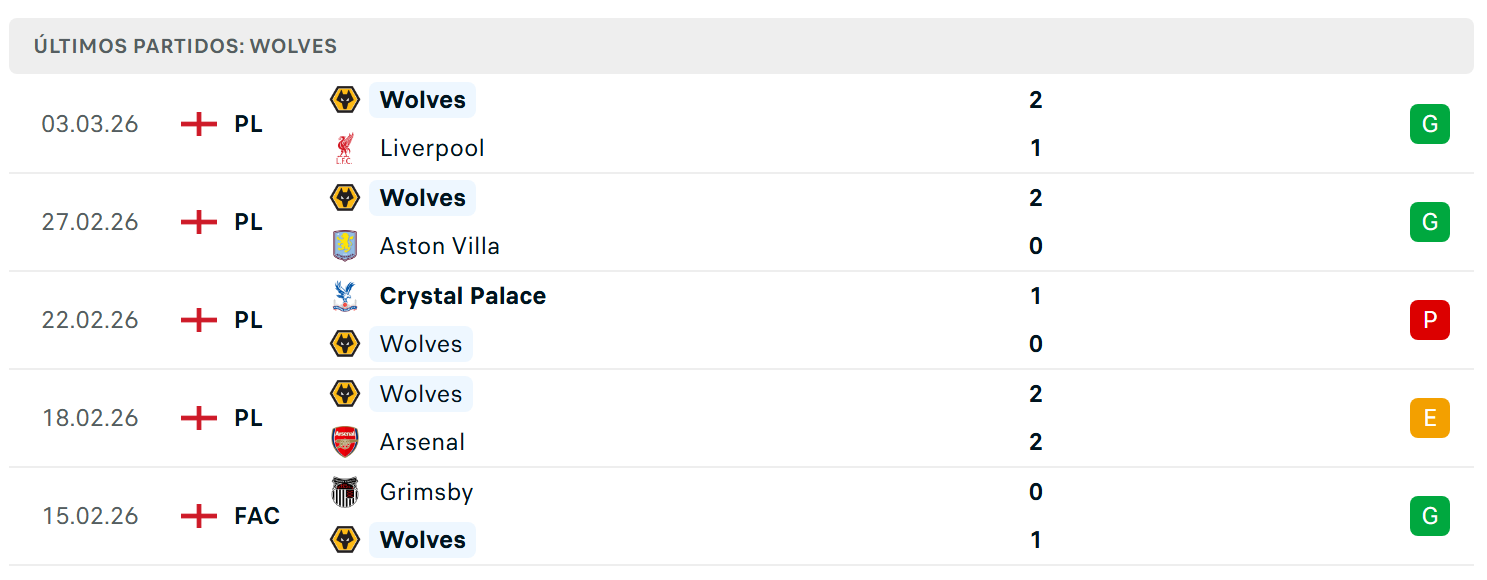Open the Grimsby team name link

(427, 492)
